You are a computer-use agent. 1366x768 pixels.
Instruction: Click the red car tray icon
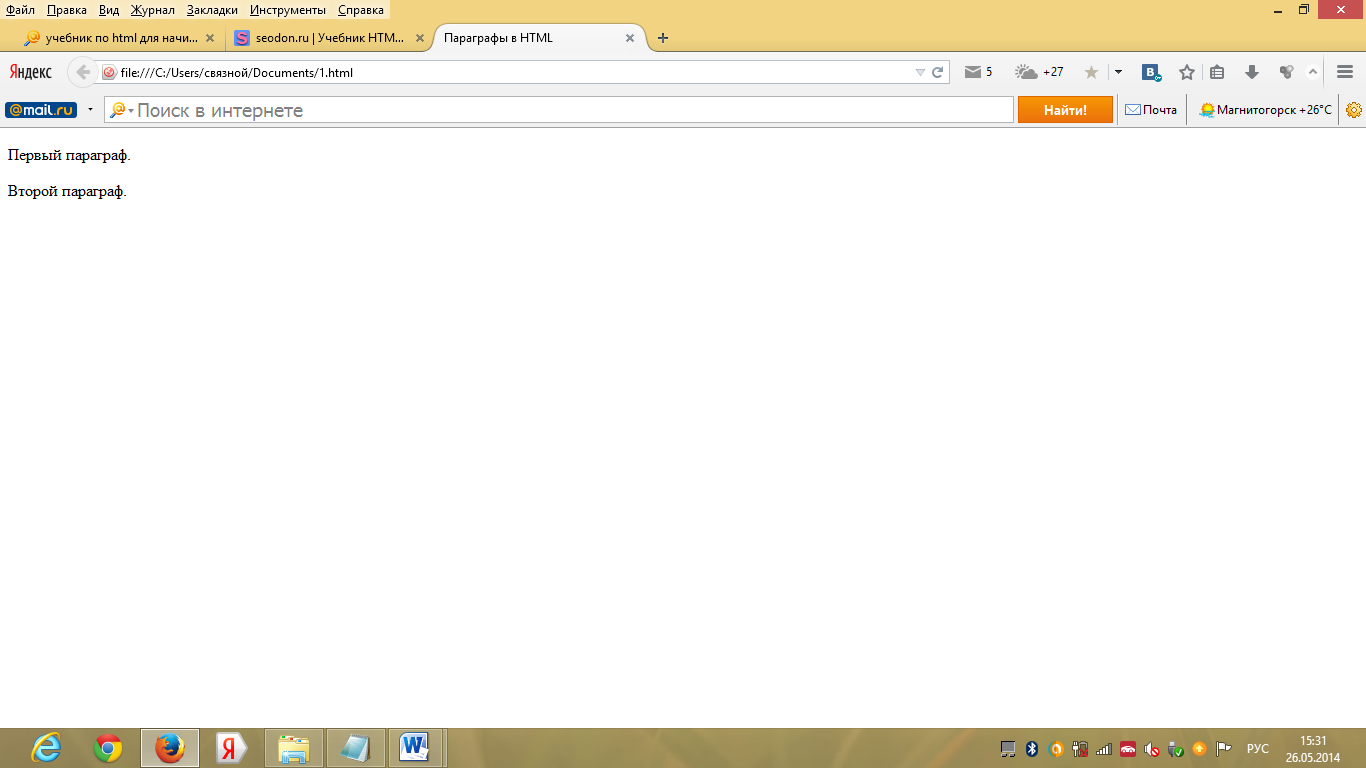(1128, 749)
